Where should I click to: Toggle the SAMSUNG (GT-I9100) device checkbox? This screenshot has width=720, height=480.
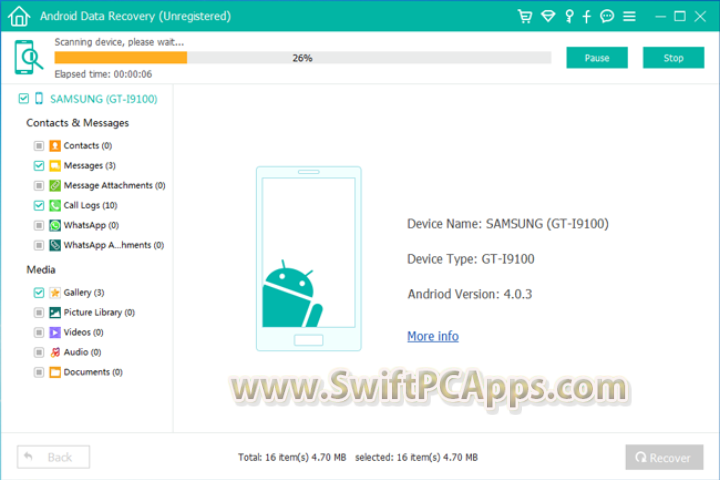coord(23,98)
